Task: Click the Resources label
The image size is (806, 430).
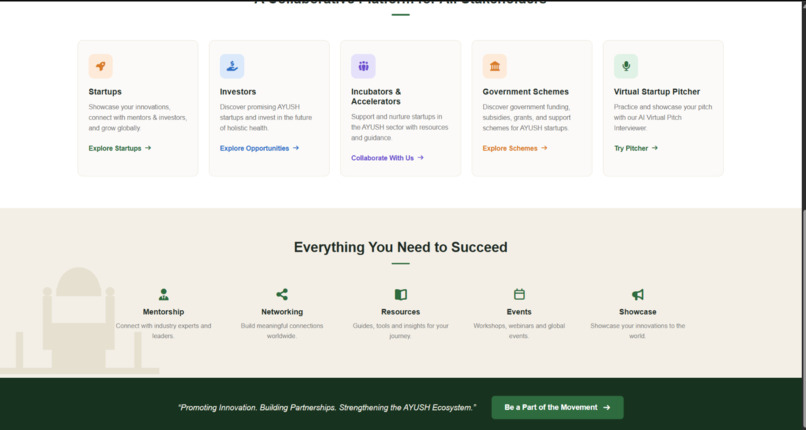Action: [x=400, y=312]
